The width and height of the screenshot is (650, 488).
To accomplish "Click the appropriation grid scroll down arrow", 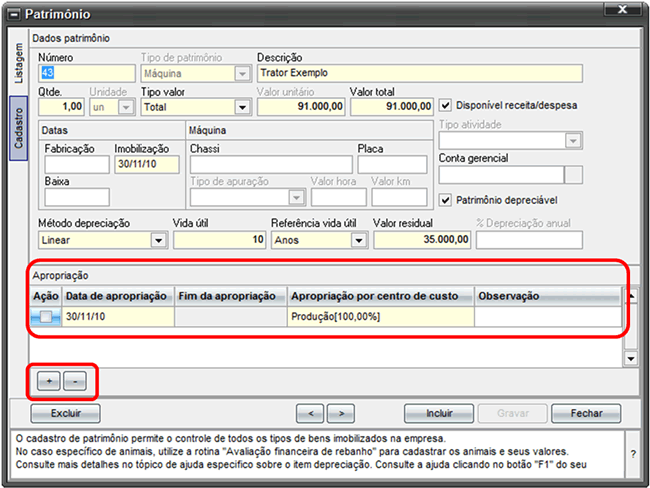I will [631, 359].
